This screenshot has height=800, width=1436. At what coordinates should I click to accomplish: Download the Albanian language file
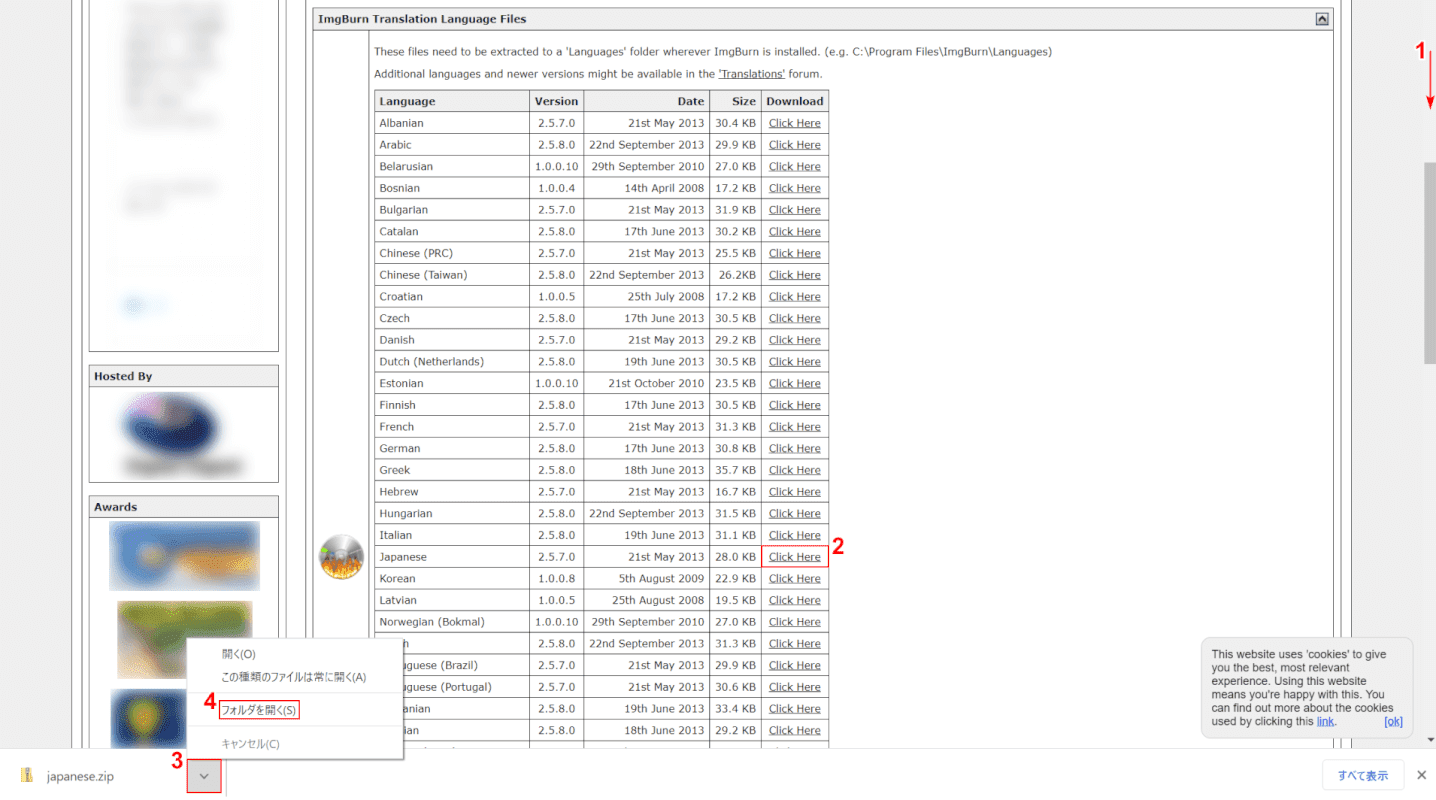pyautogui.click(x=795, y=123)
